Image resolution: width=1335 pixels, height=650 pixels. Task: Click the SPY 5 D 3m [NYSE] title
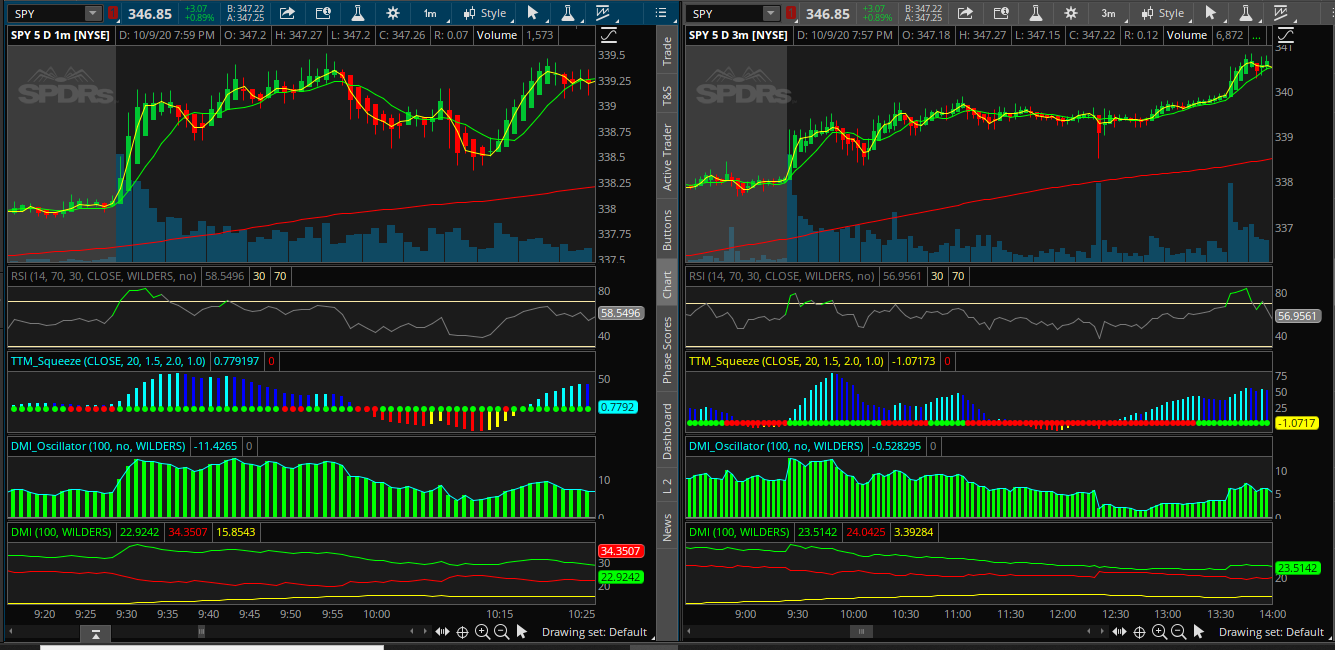pos(739,35)
